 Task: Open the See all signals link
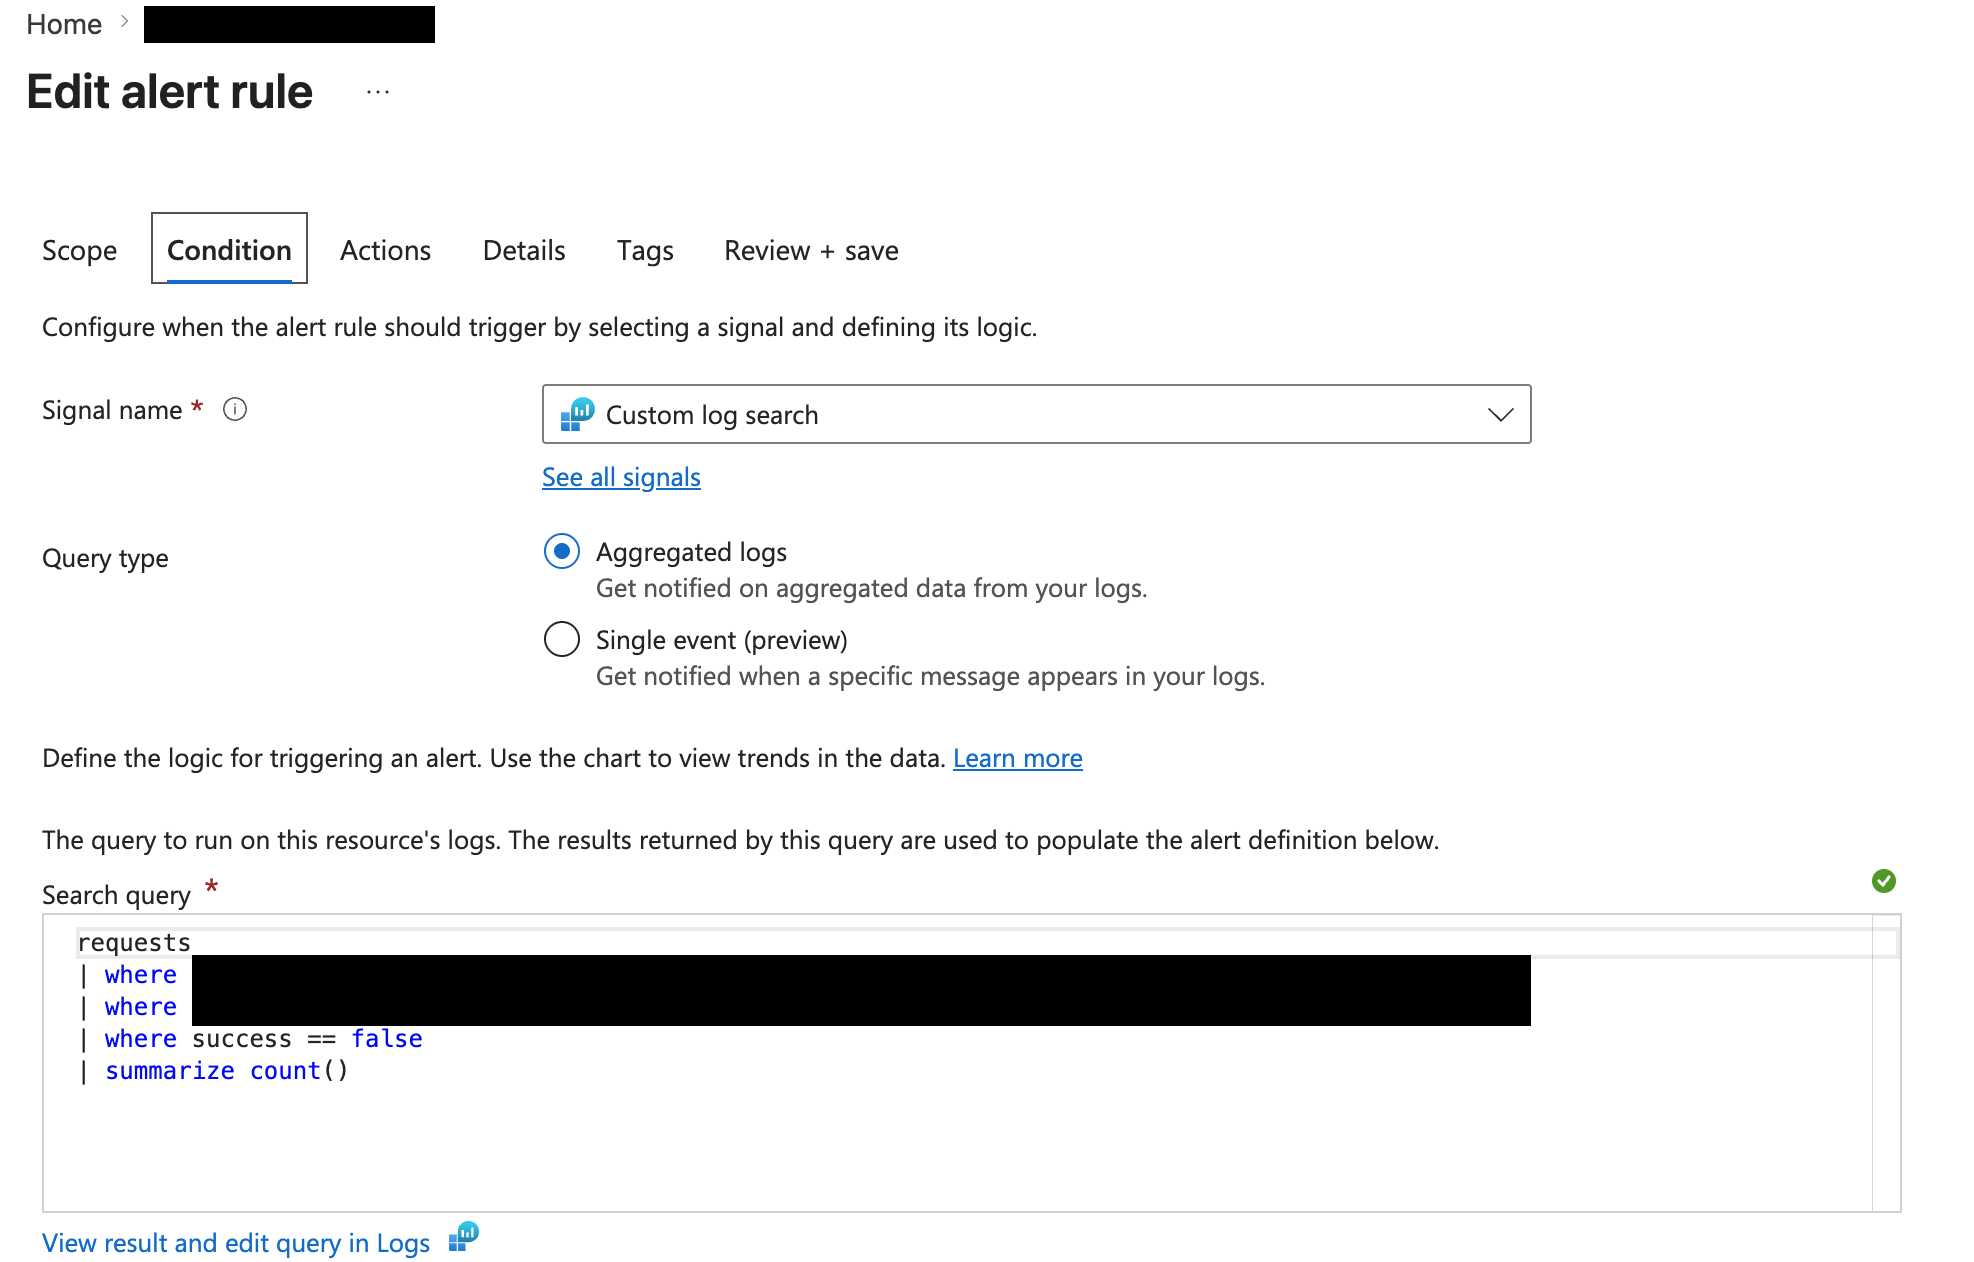[621, 477]
